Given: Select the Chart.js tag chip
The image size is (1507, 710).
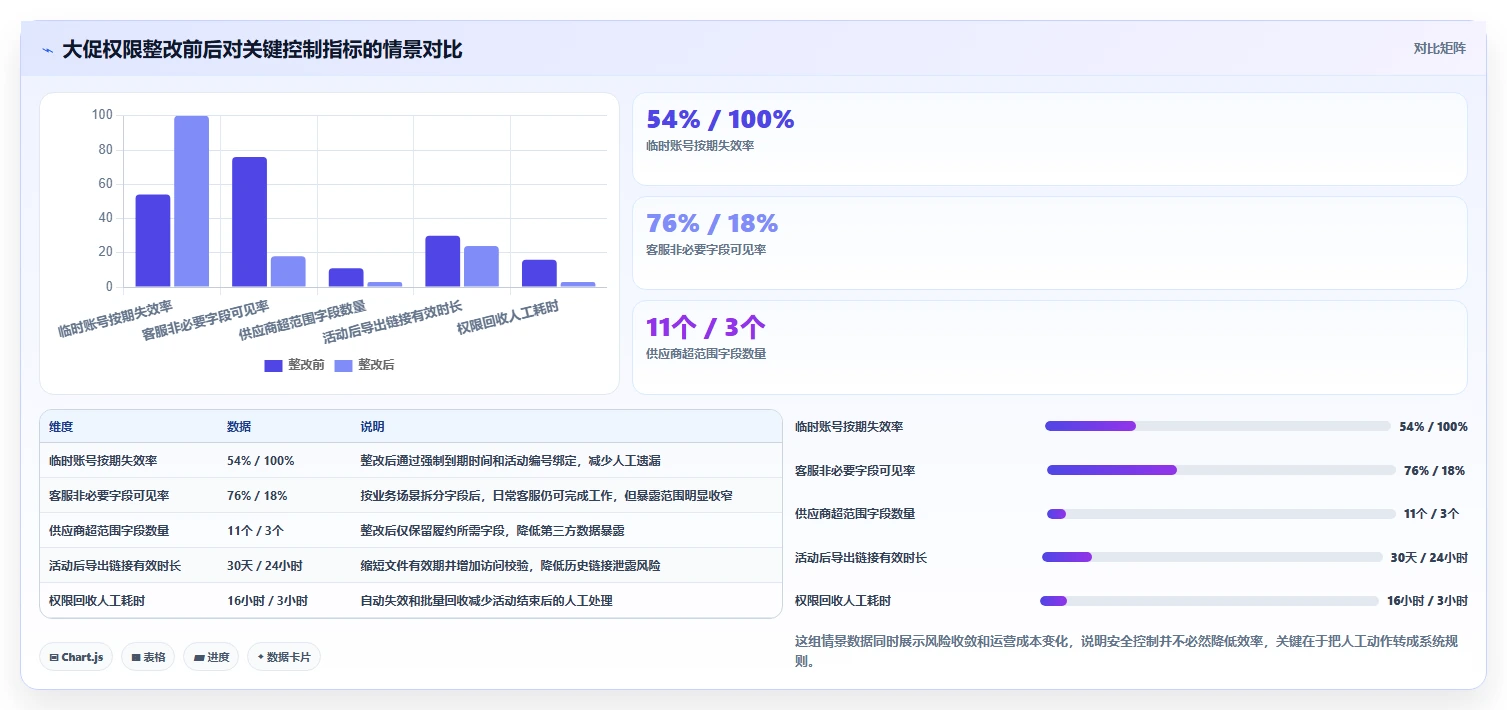Looking at the screenshot, I should click(x=76, y=657).
